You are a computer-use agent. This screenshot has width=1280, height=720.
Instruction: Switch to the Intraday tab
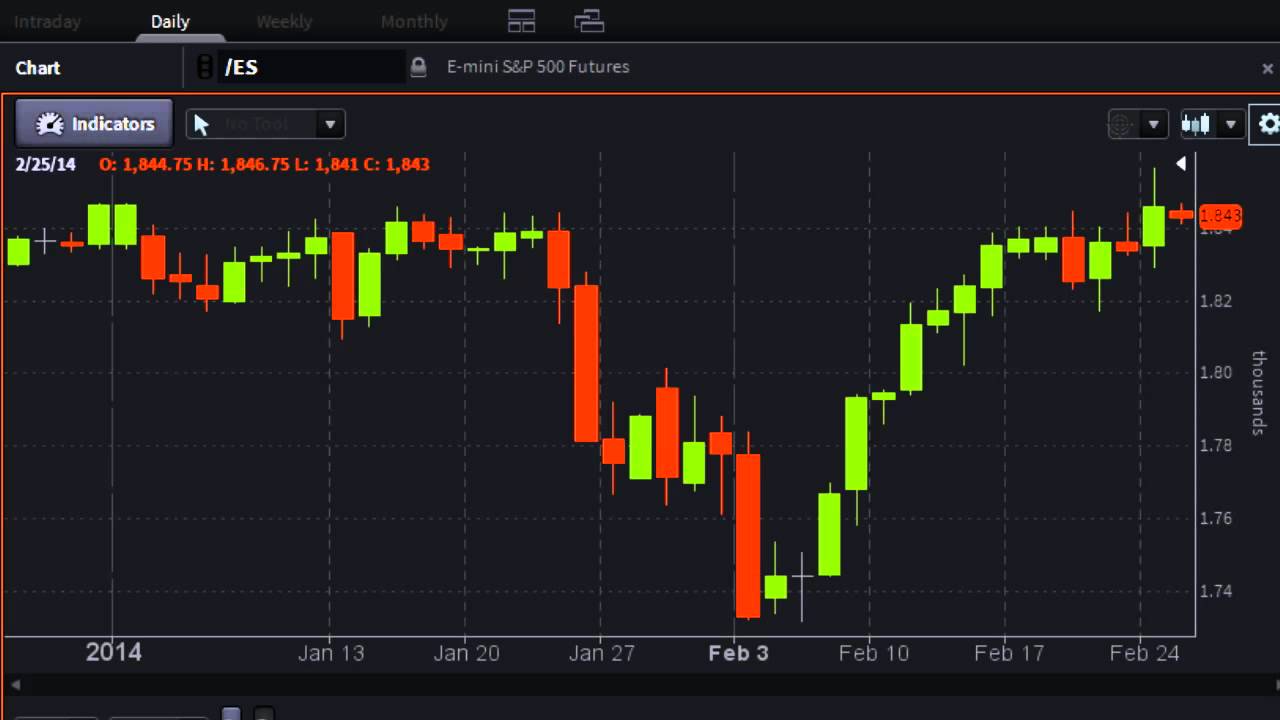(x=47, y=21)
